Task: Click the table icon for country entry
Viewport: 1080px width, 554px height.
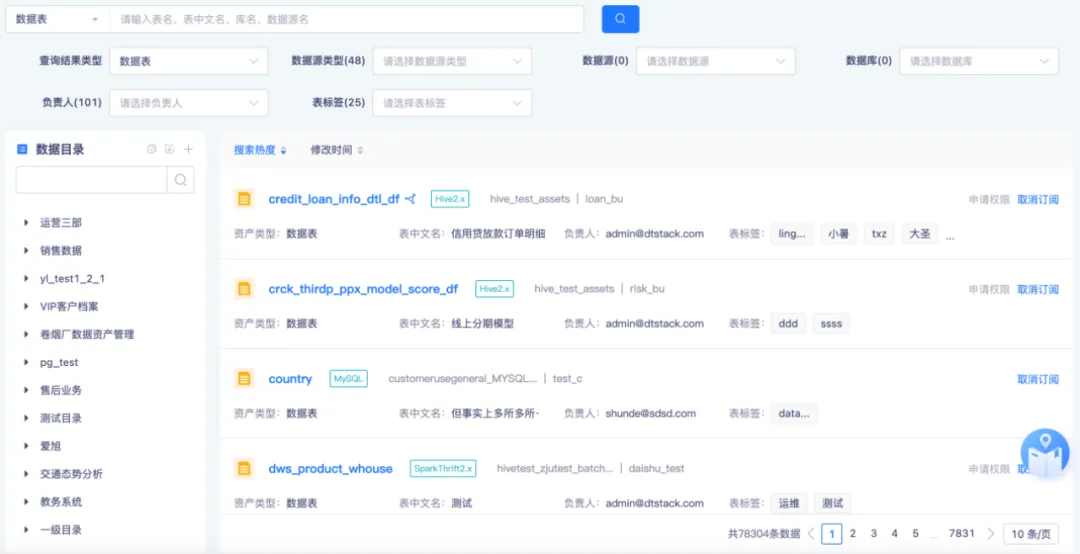Action: [x=243, y=379]
